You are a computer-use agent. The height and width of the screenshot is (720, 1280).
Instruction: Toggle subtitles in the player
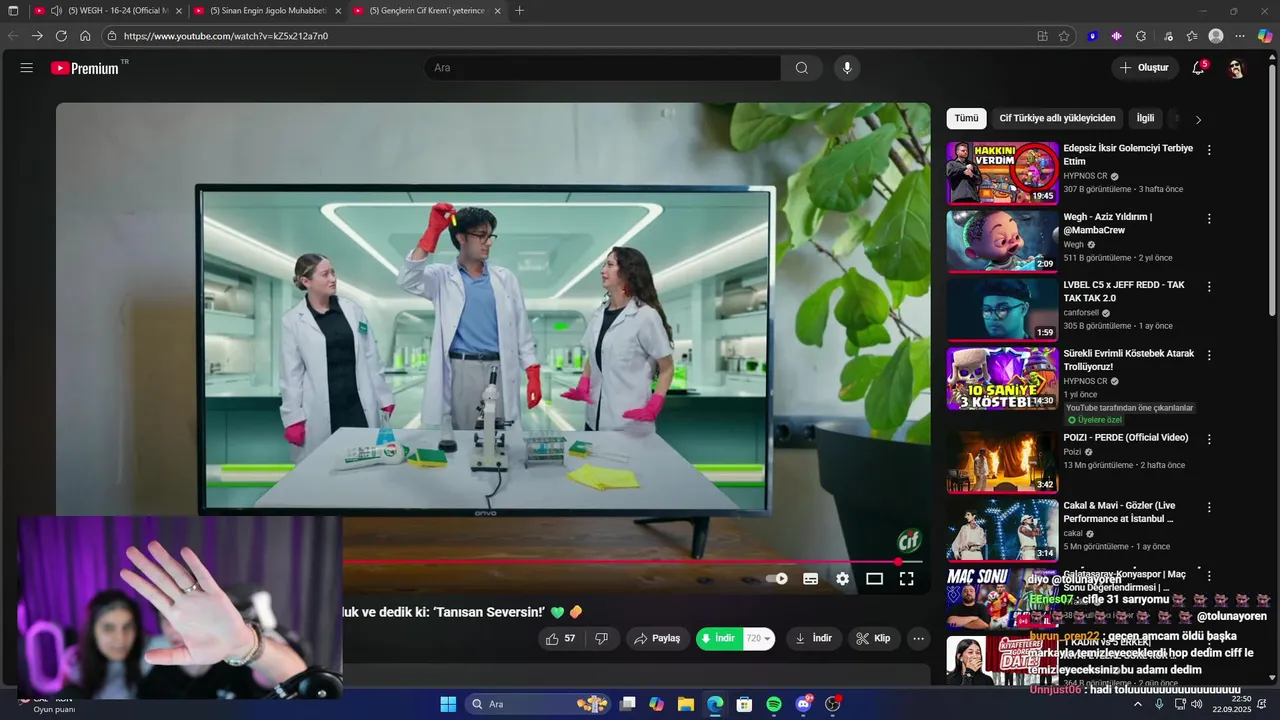coord(811,578)
